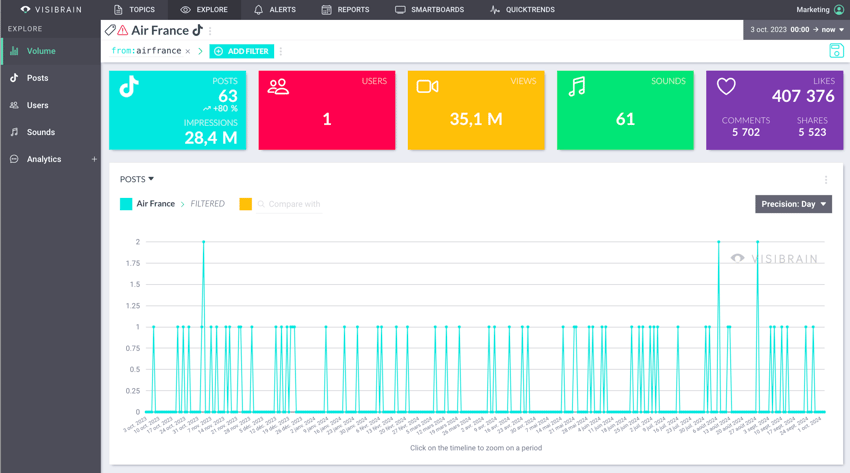Open the Smartboards tab
The image size is (850, 473).
[429, 10]
